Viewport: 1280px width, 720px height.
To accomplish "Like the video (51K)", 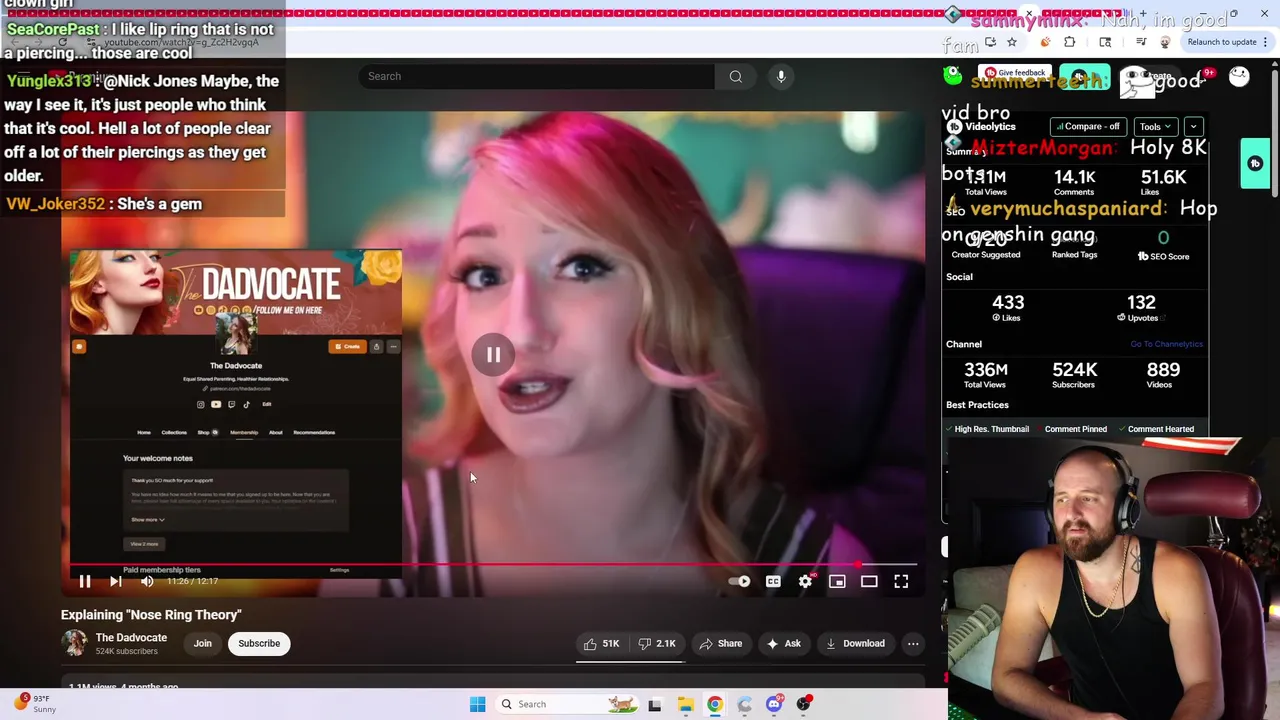I will 601,644.
